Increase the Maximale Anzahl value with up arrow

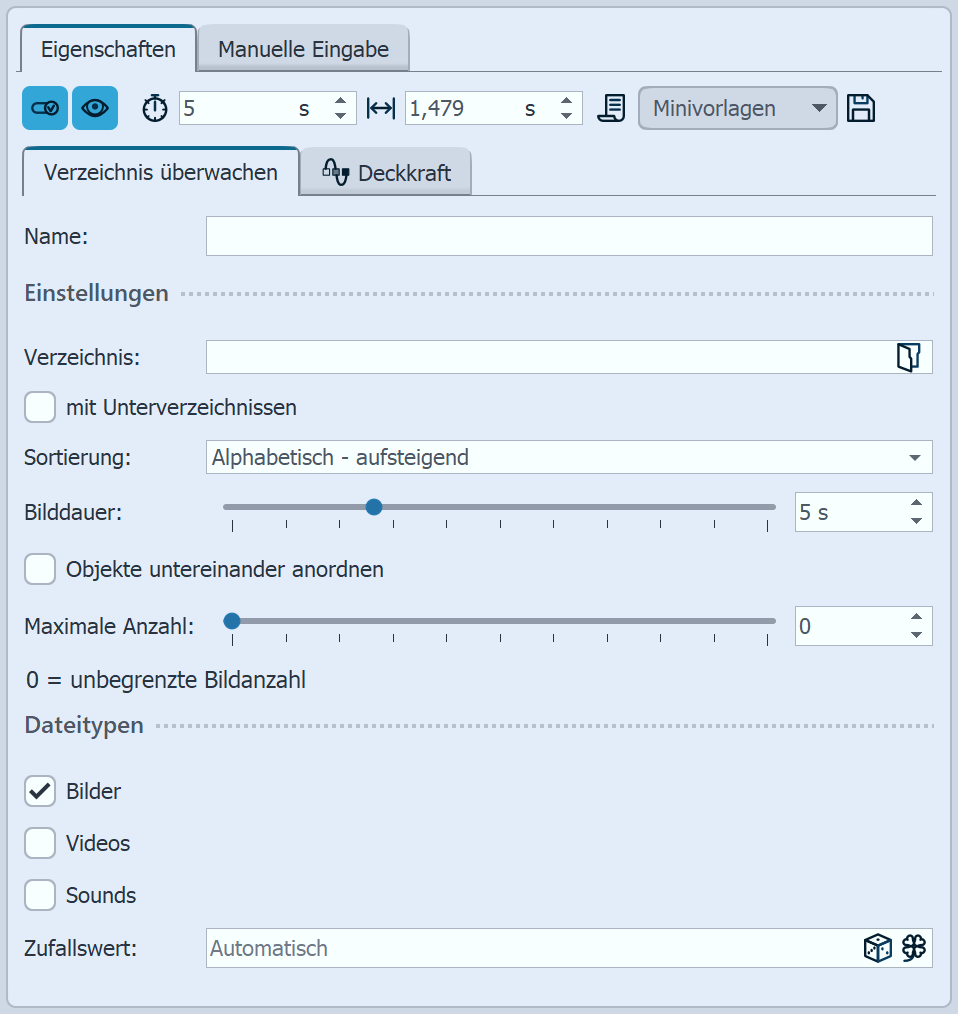(x=916, y=618)
